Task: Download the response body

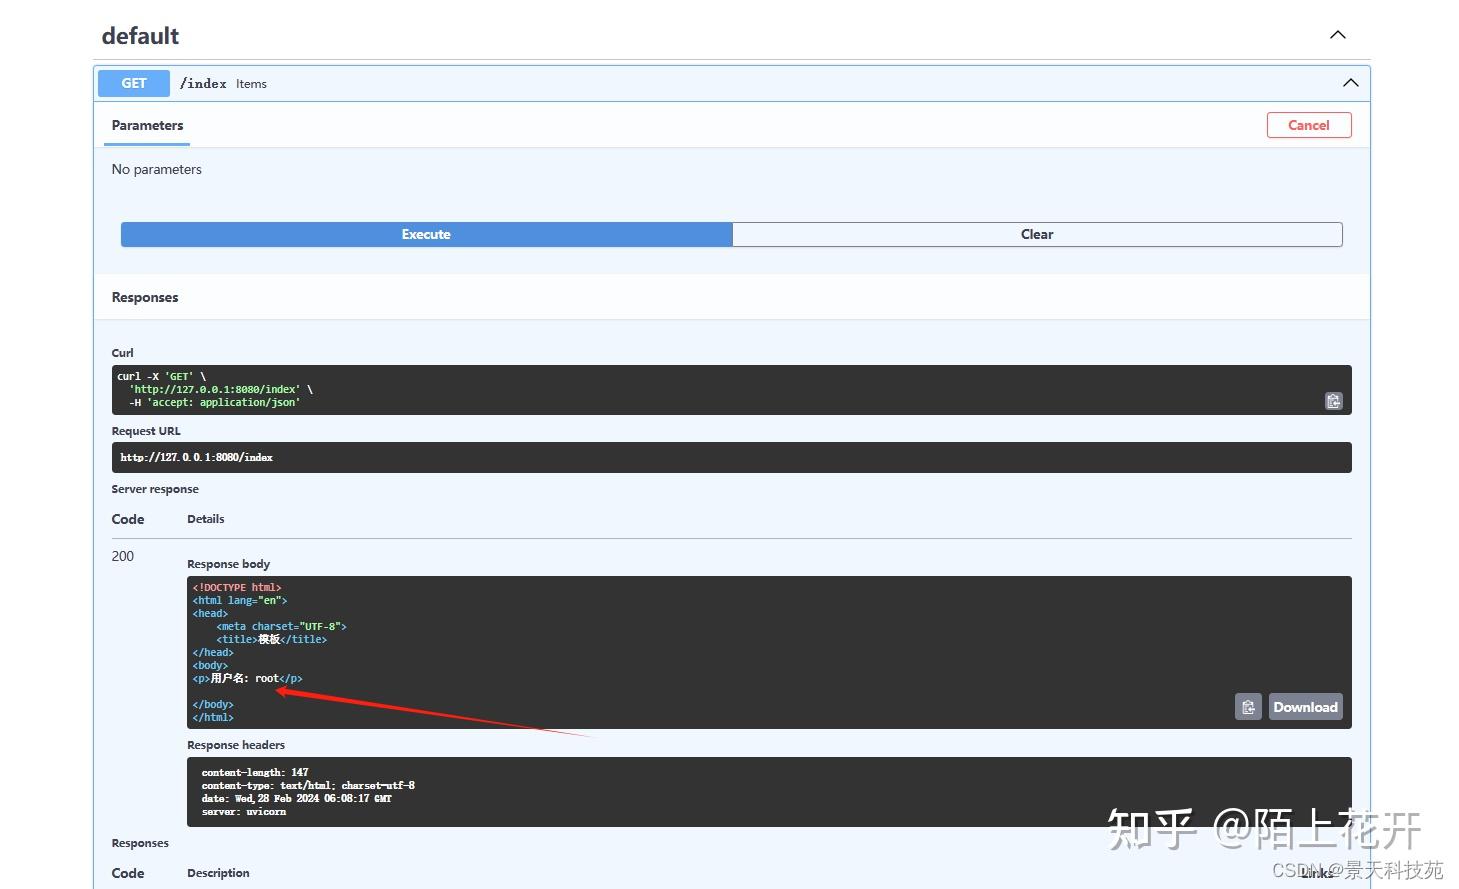Action: coord(1305,707)
